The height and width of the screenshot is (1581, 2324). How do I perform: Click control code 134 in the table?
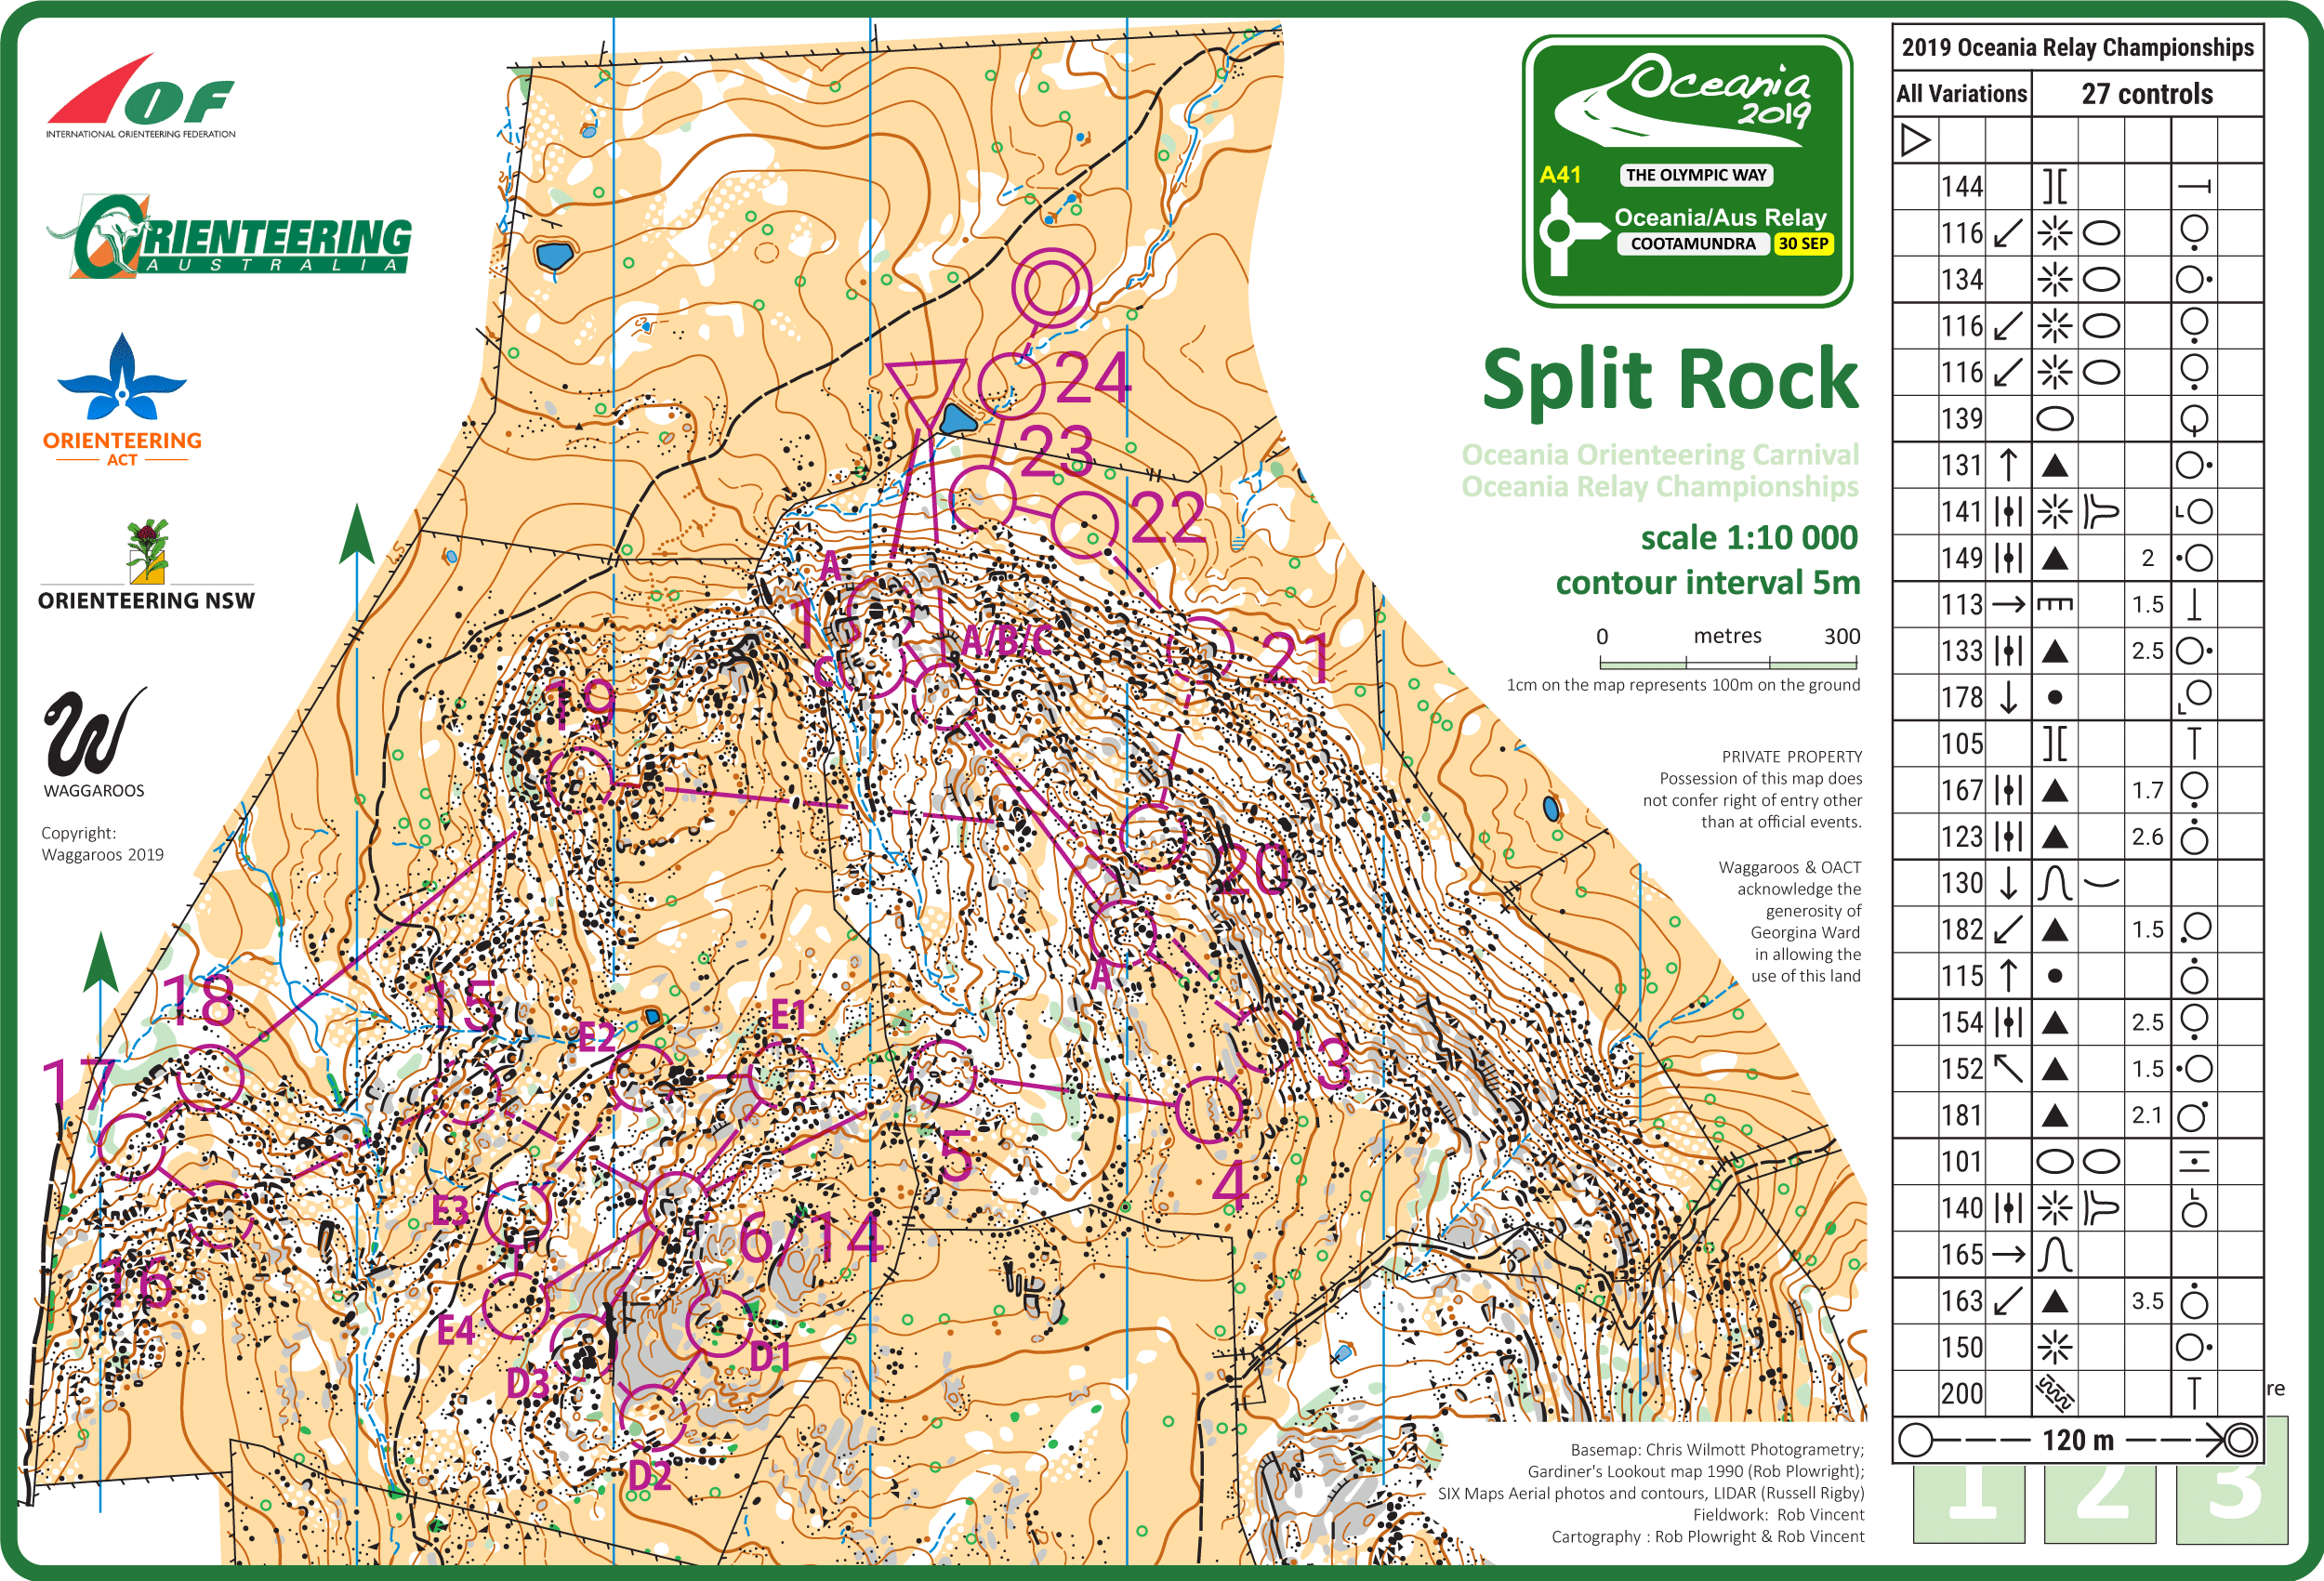pos(1961,279)
